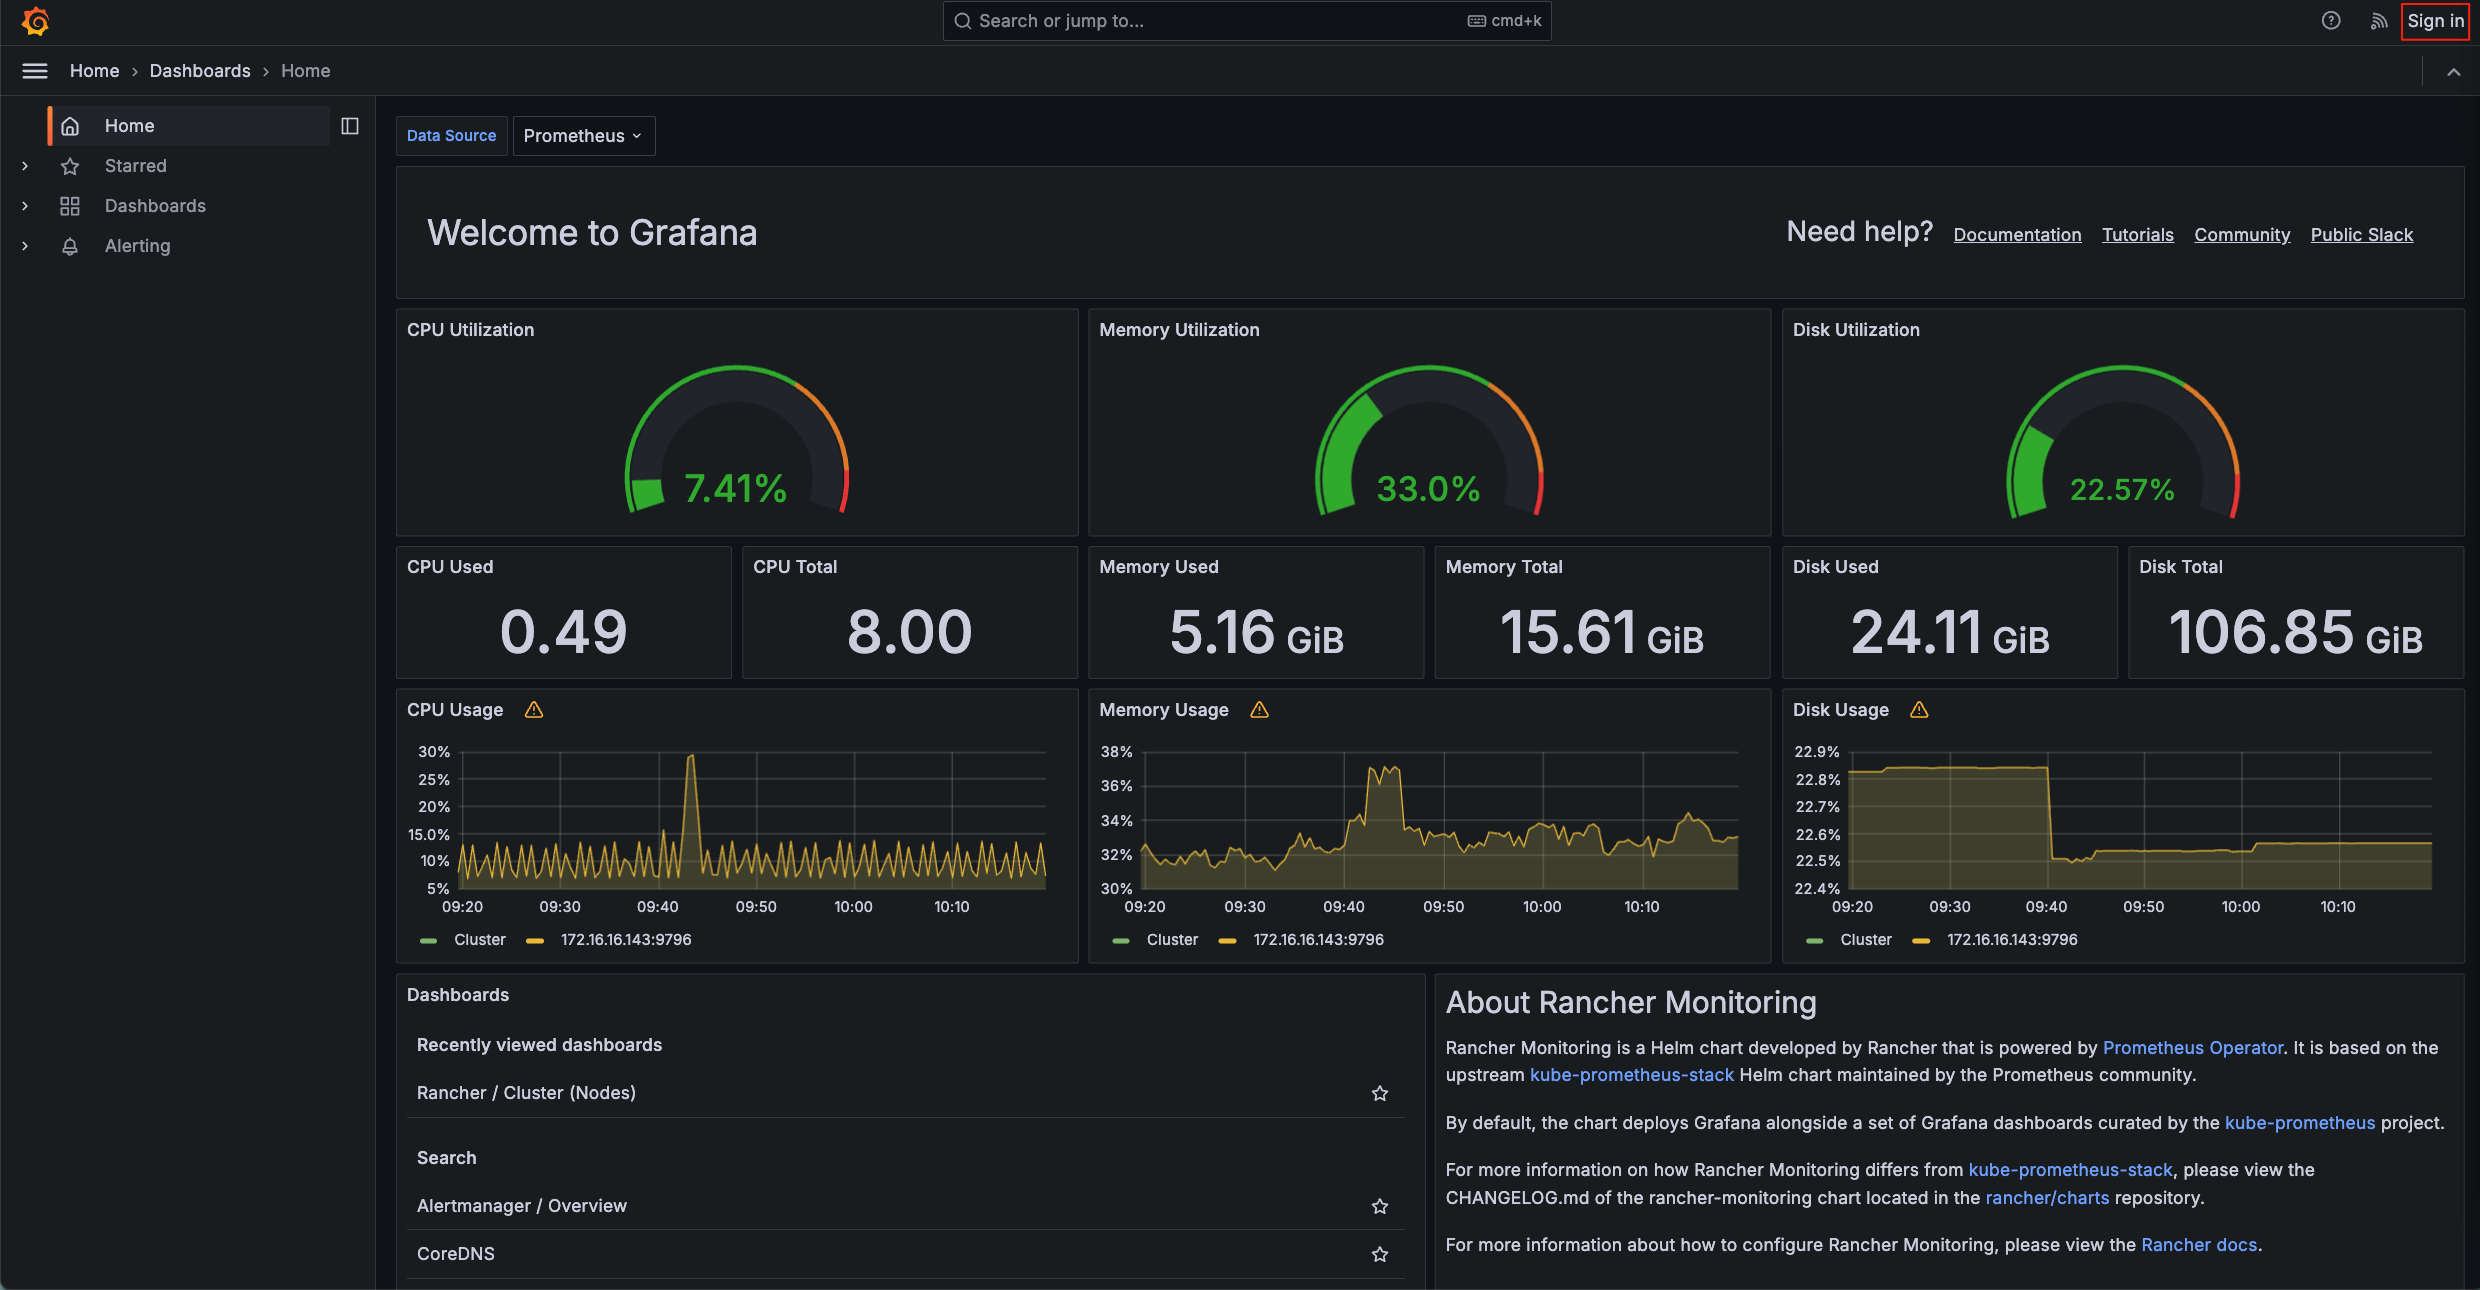Click the Disk Usage warning icon
Viewport: 2480px width, 1290px height.
point(1919,710)
